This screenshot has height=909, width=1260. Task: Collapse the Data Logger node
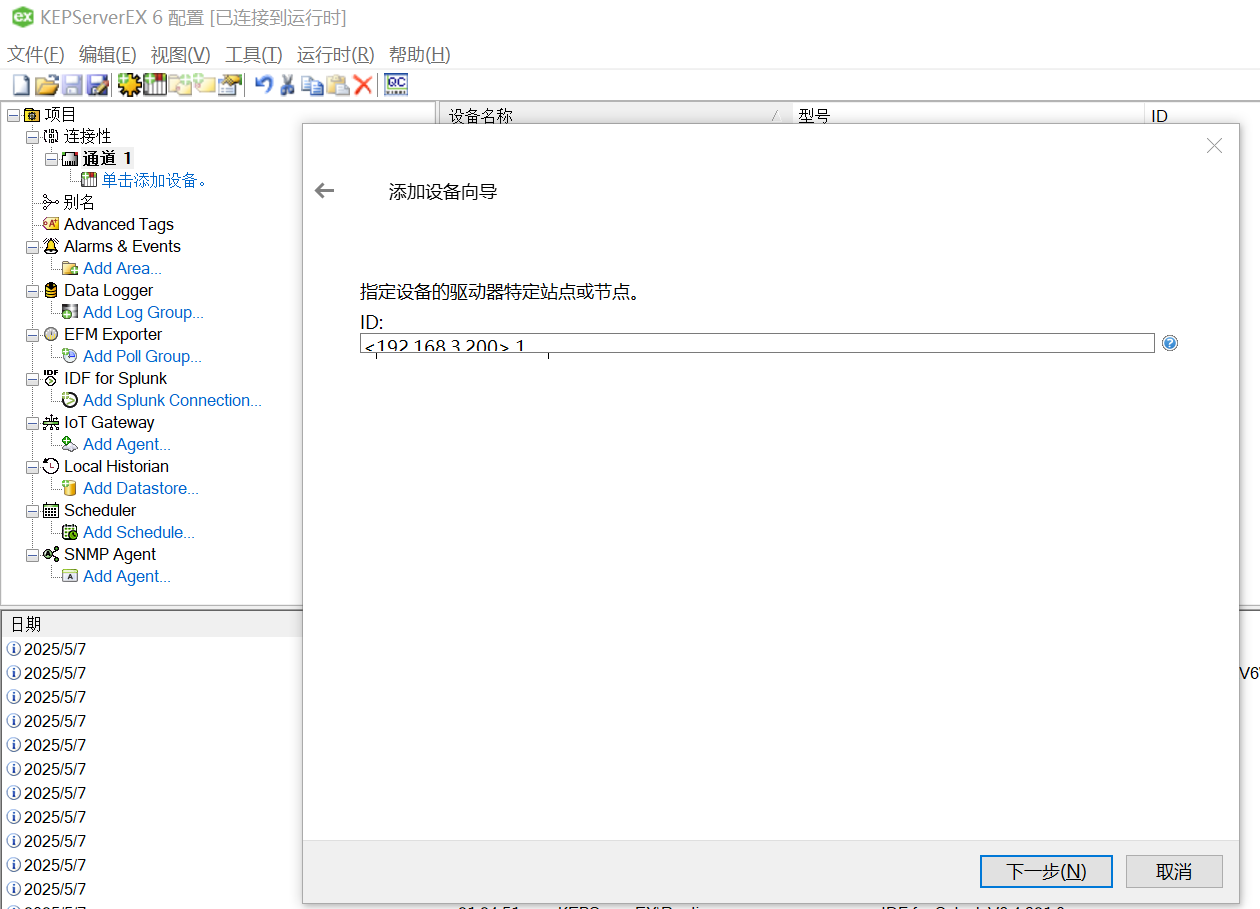[x=32, y=290]
